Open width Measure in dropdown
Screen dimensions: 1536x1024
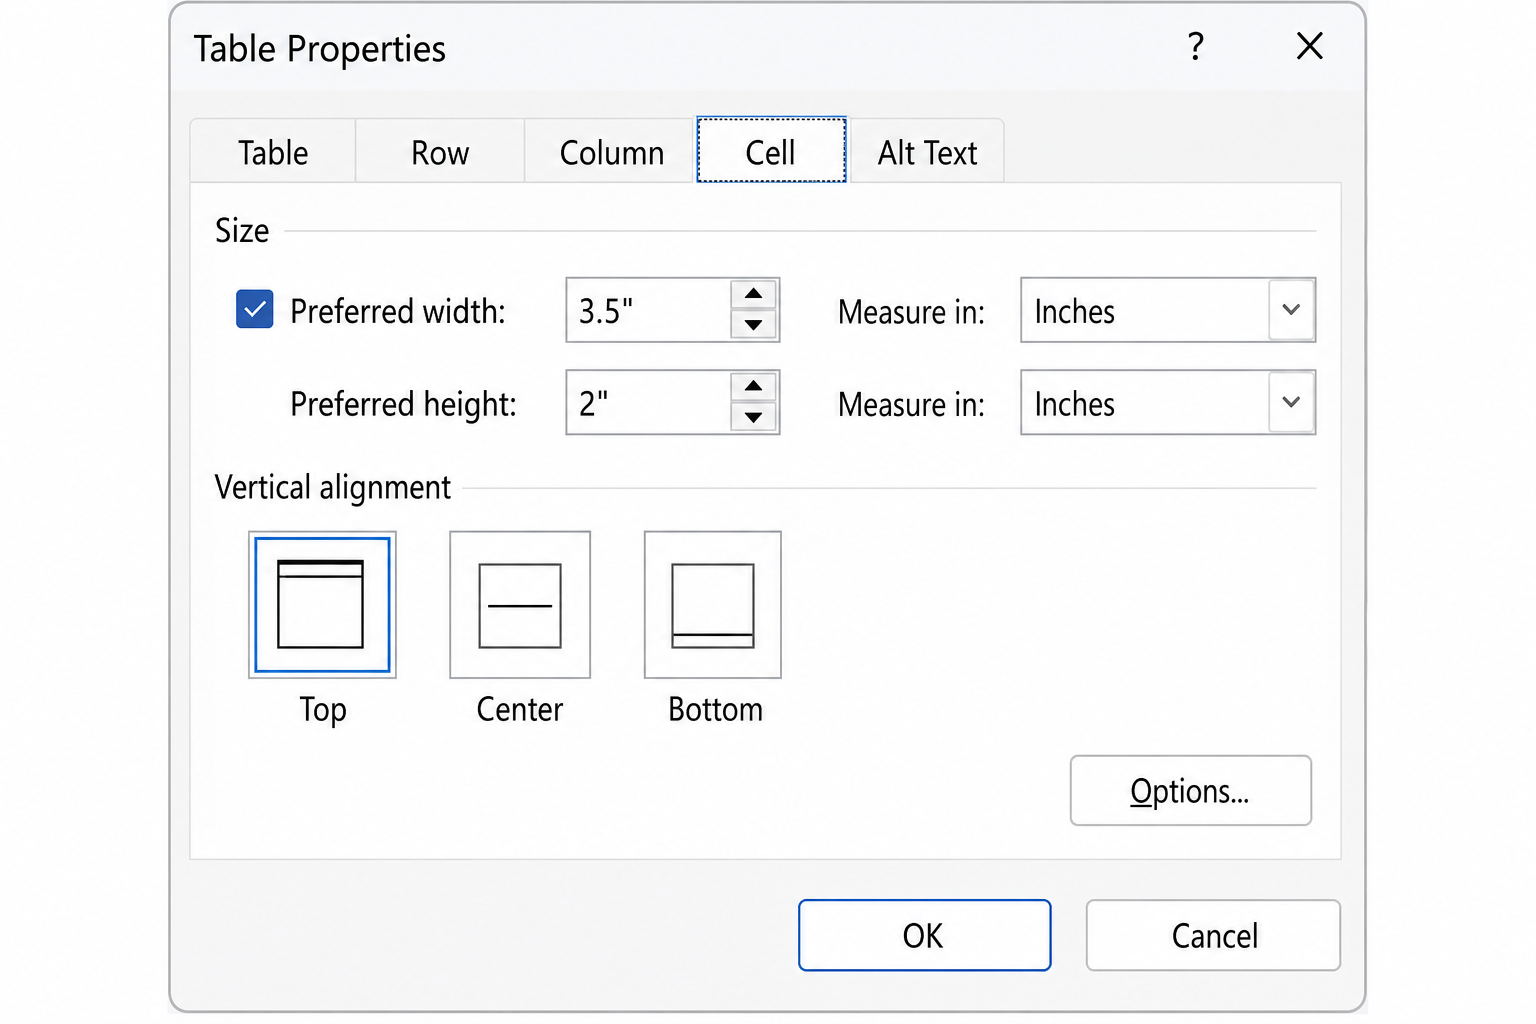click(x=1291, y=310)
